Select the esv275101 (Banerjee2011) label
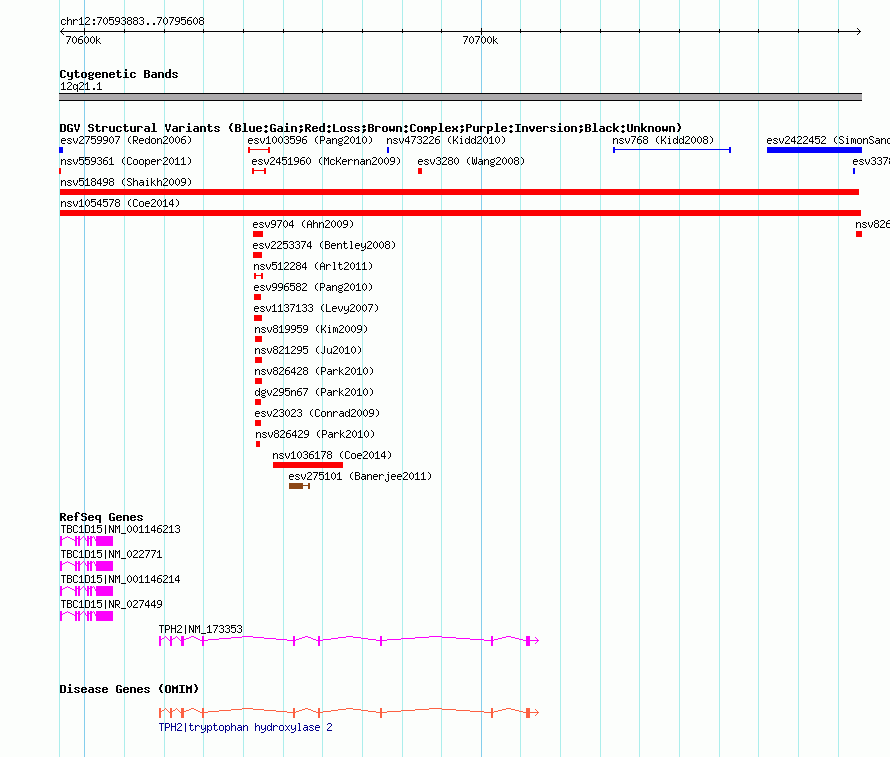This screenshot has width=890, height=757. click(360, 476)
